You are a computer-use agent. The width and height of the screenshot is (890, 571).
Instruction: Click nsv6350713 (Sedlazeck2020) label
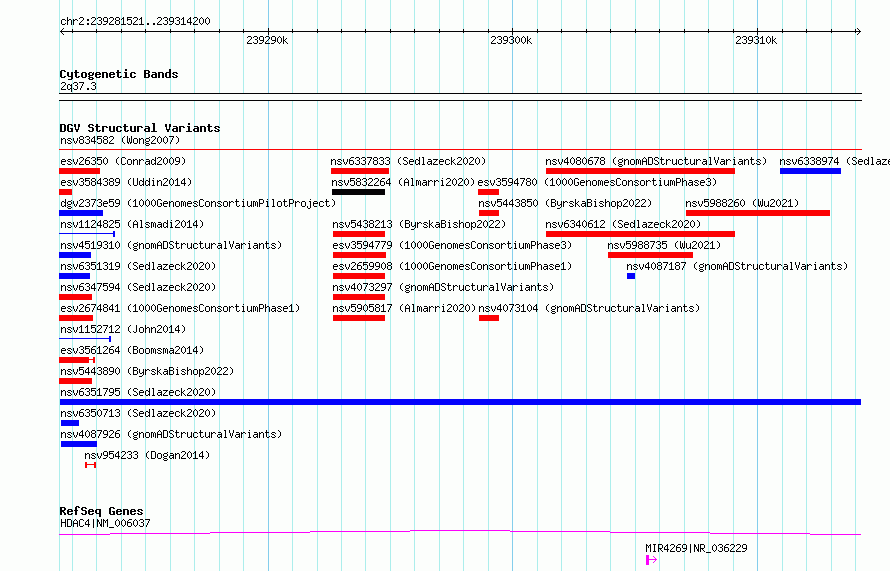pyautogui.click(x=138, y=413)
